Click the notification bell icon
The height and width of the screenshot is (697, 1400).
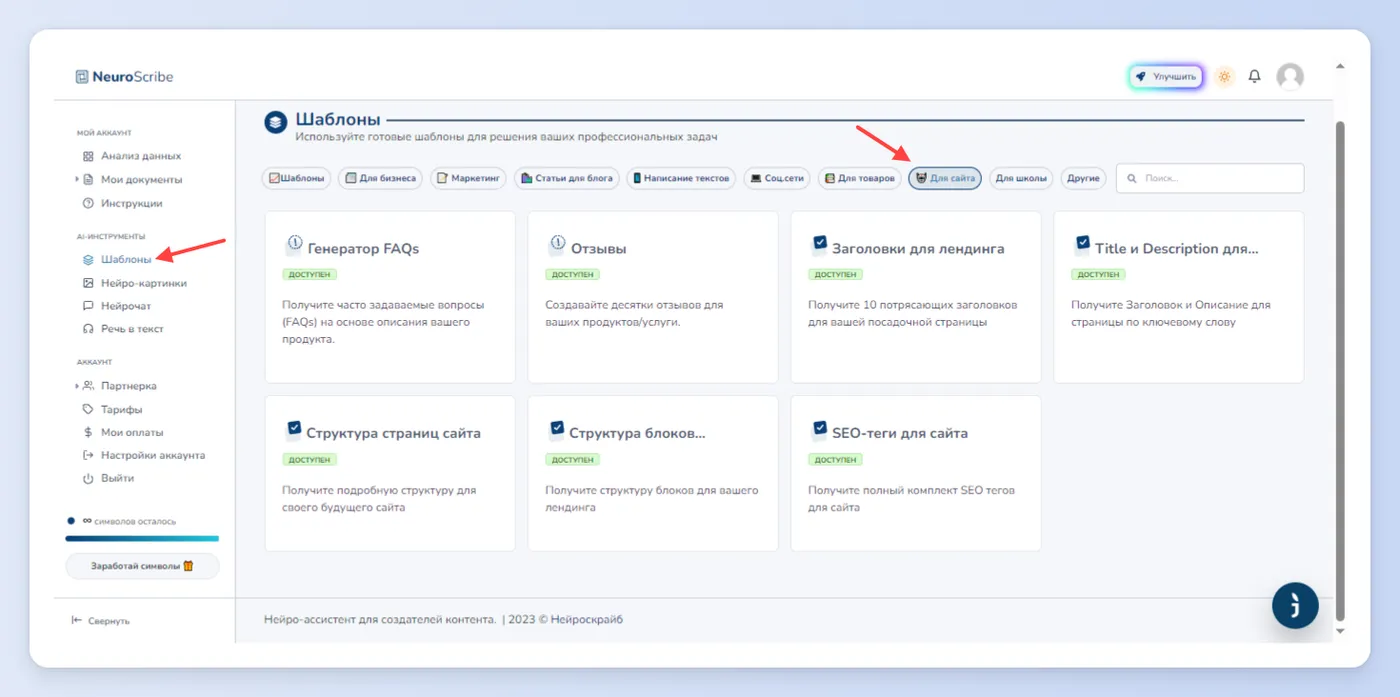[1255, 76]
